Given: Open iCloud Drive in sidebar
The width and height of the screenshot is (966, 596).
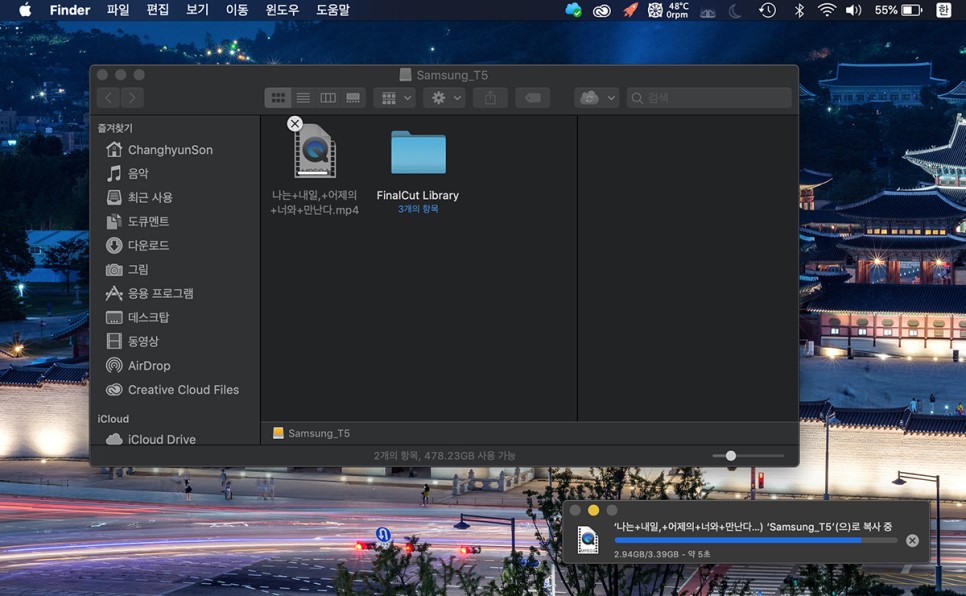Looking at the screenshot, I should (x=151, y=439).
